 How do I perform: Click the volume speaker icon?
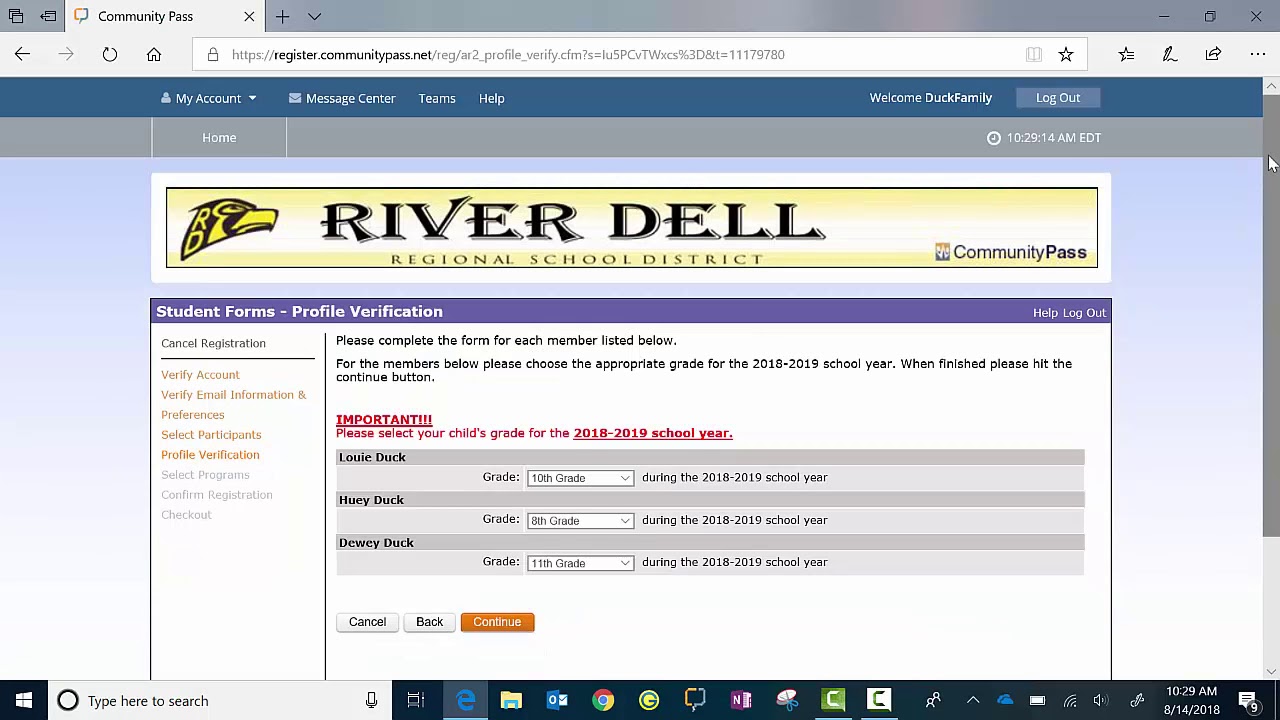pos(1101,701)
